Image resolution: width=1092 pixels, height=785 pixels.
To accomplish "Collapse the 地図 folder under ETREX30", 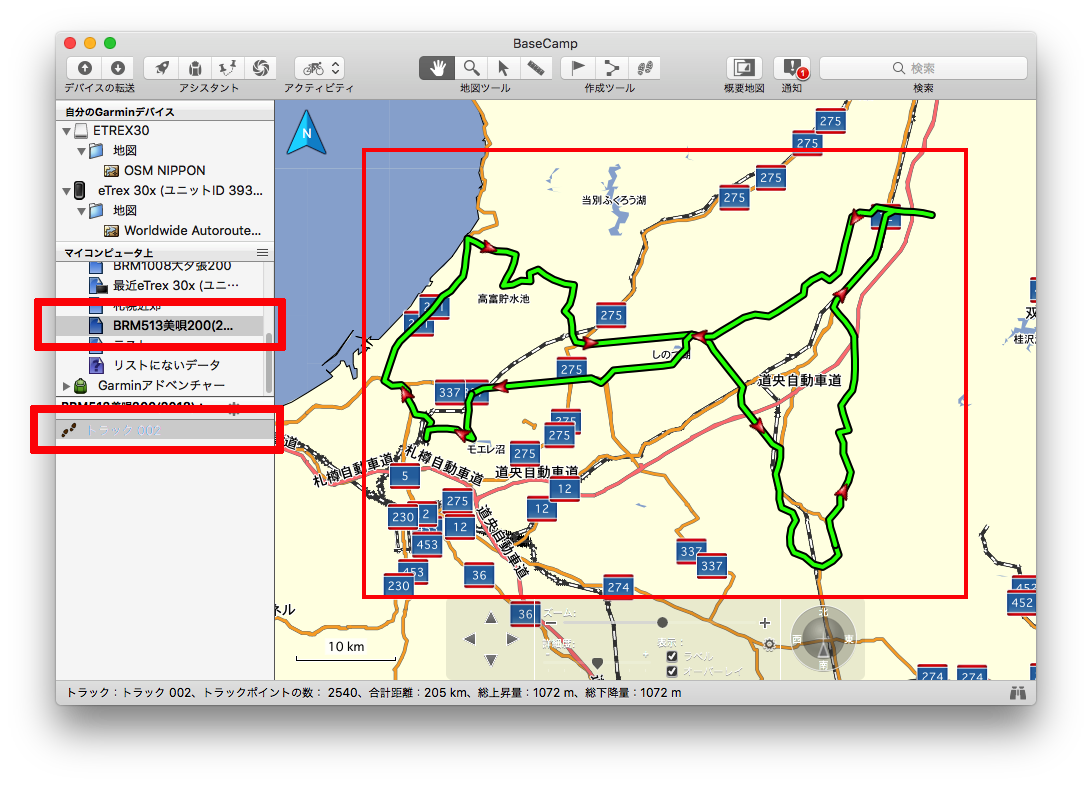I will (81, 151).
